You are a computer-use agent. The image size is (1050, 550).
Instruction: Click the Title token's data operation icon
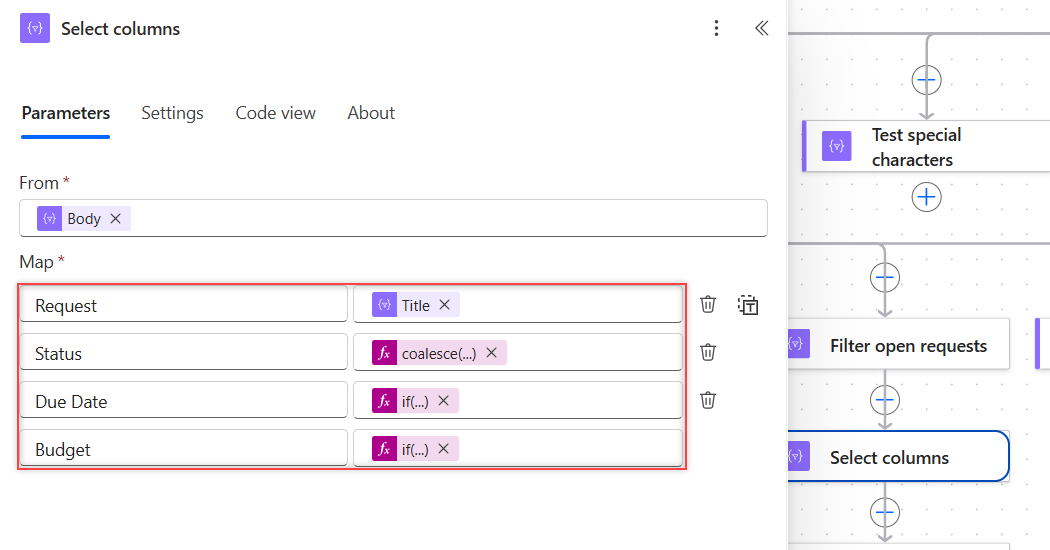[x=384, y=305]
